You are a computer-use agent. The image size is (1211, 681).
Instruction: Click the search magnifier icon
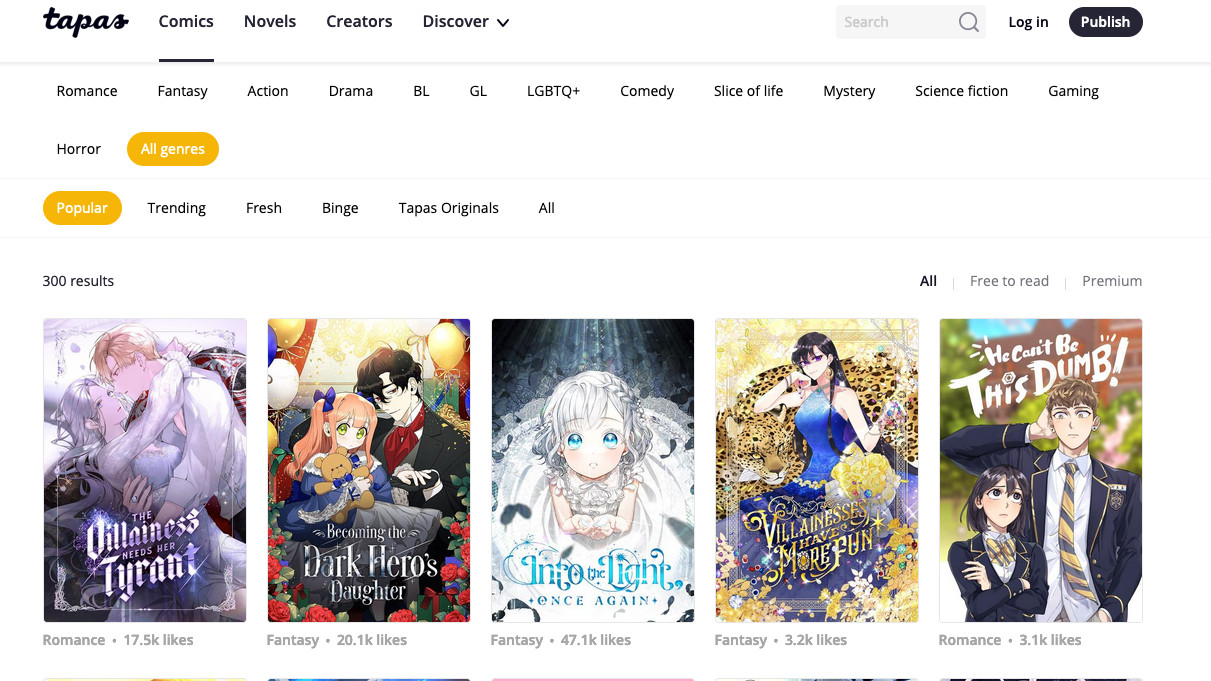(968, 22)
